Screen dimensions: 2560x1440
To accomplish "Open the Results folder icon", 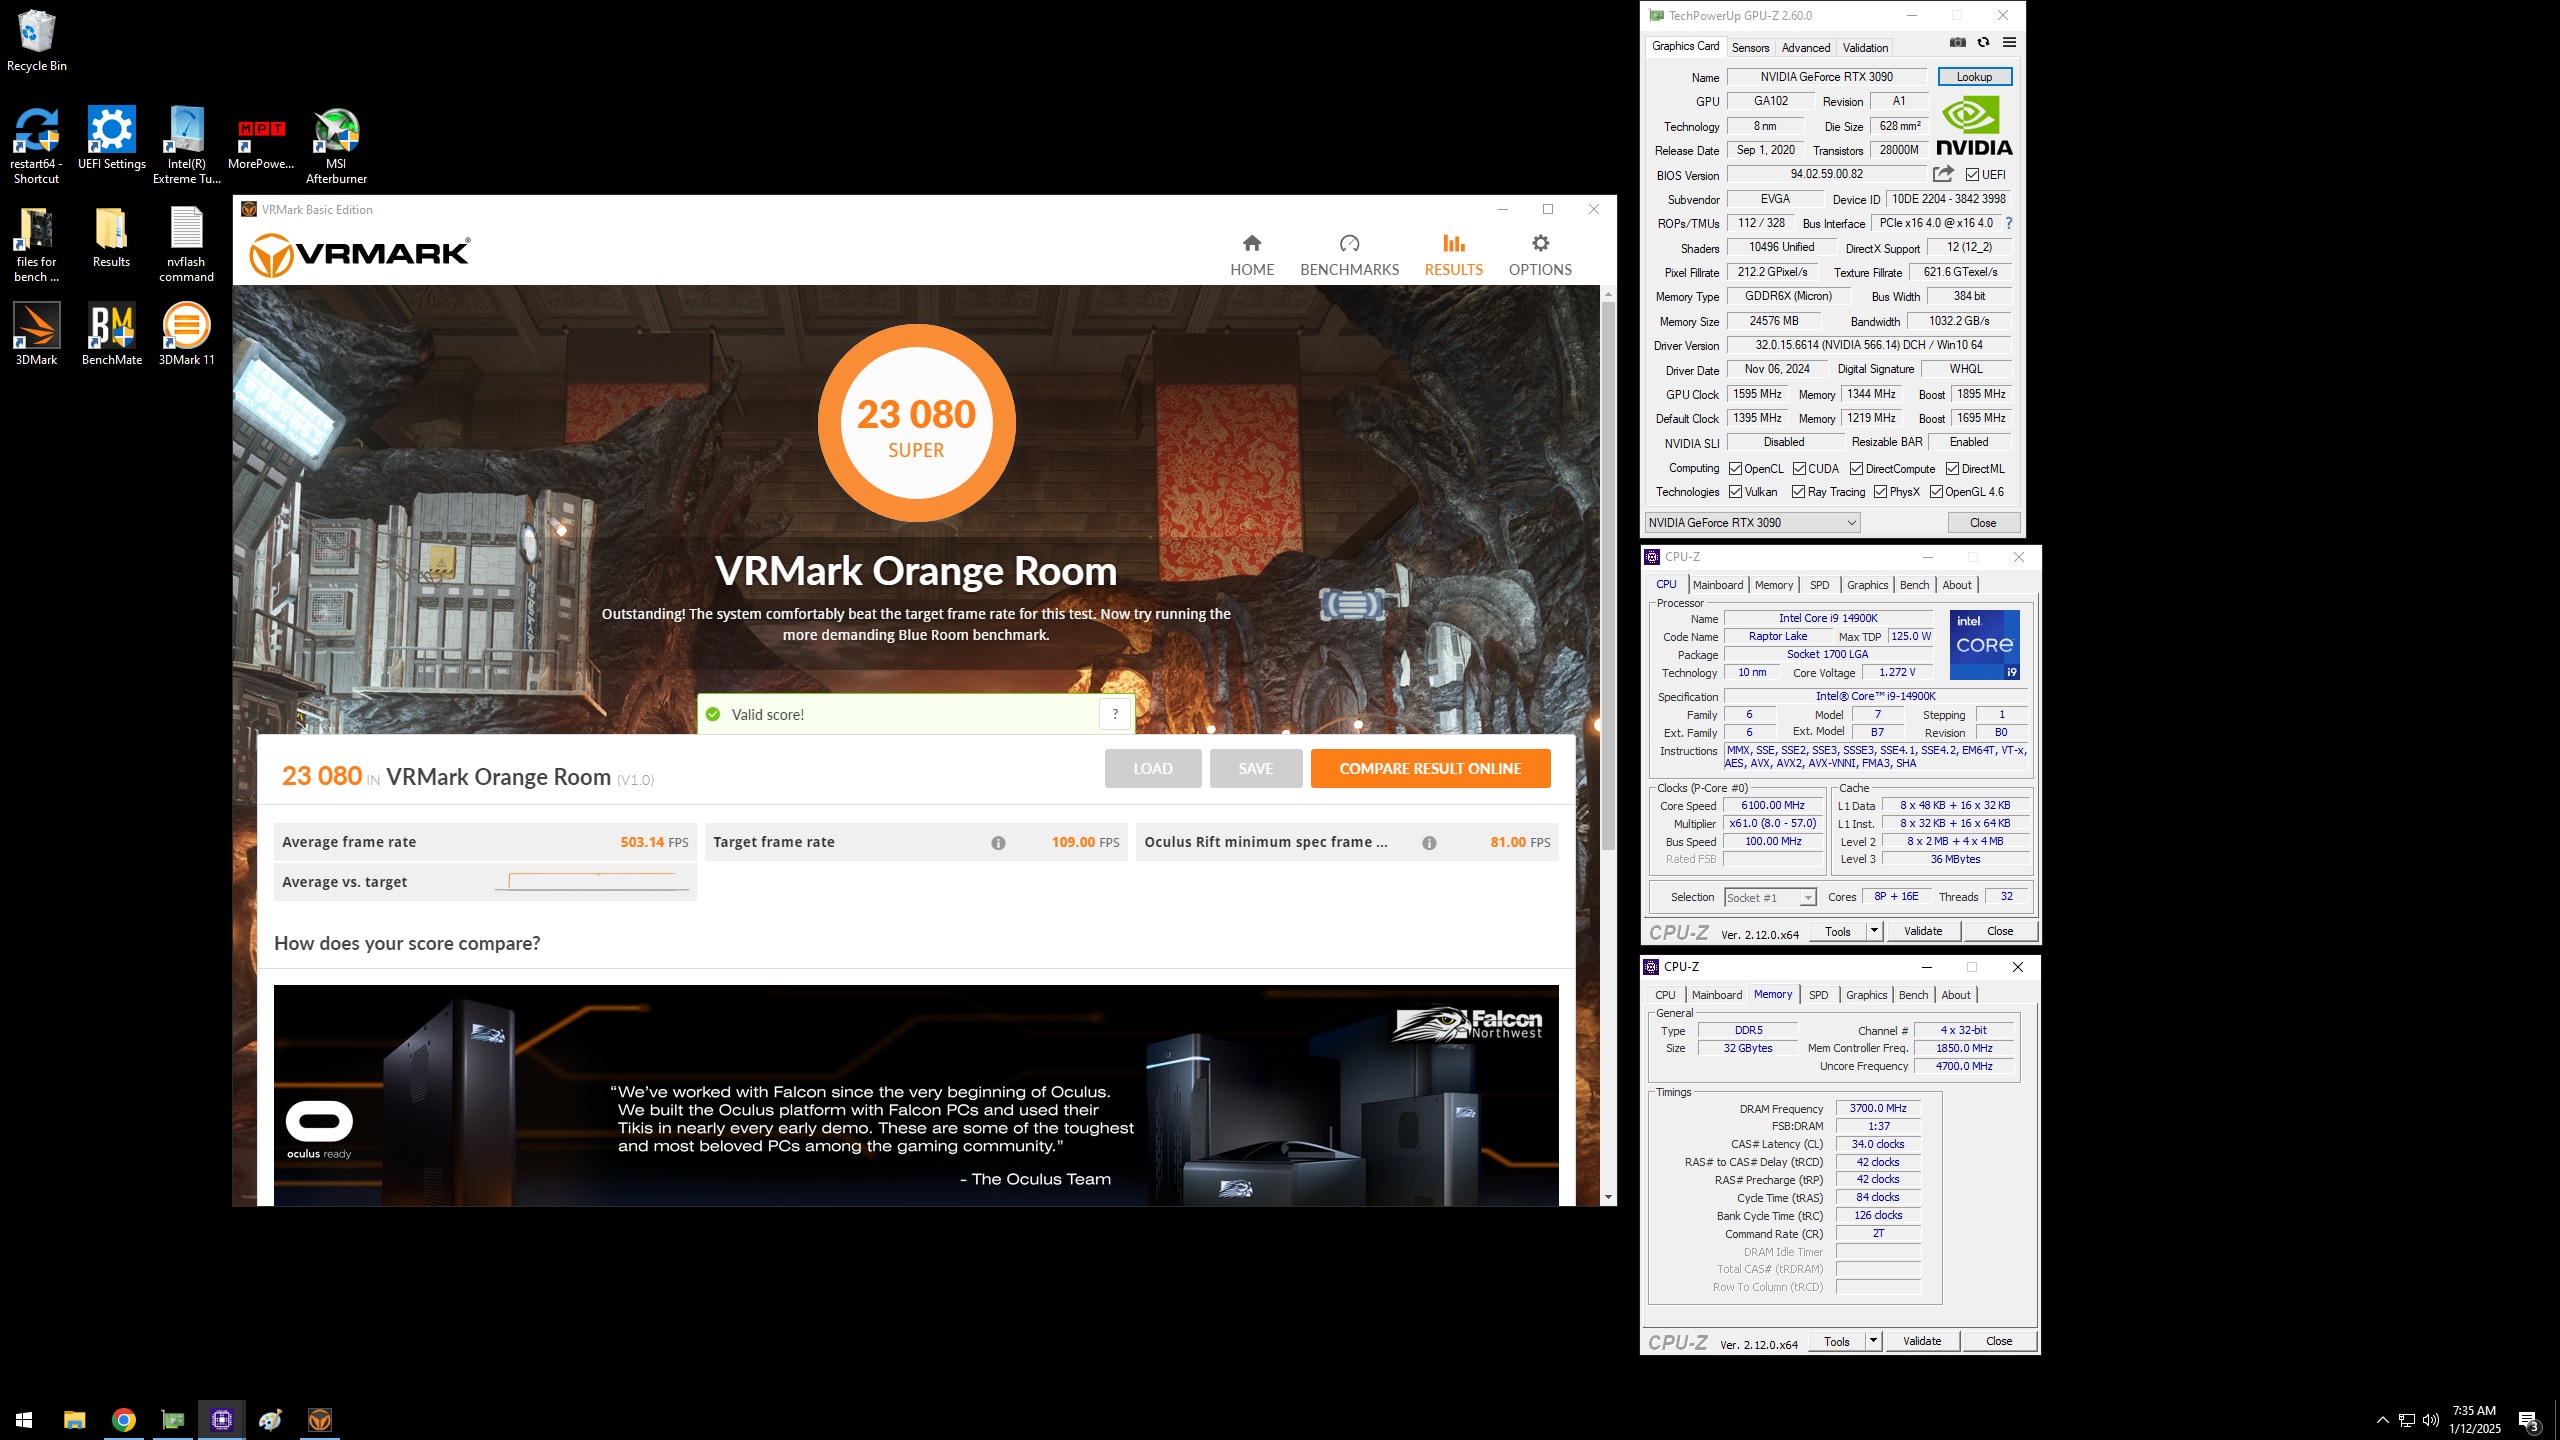I will pos(112,236).
